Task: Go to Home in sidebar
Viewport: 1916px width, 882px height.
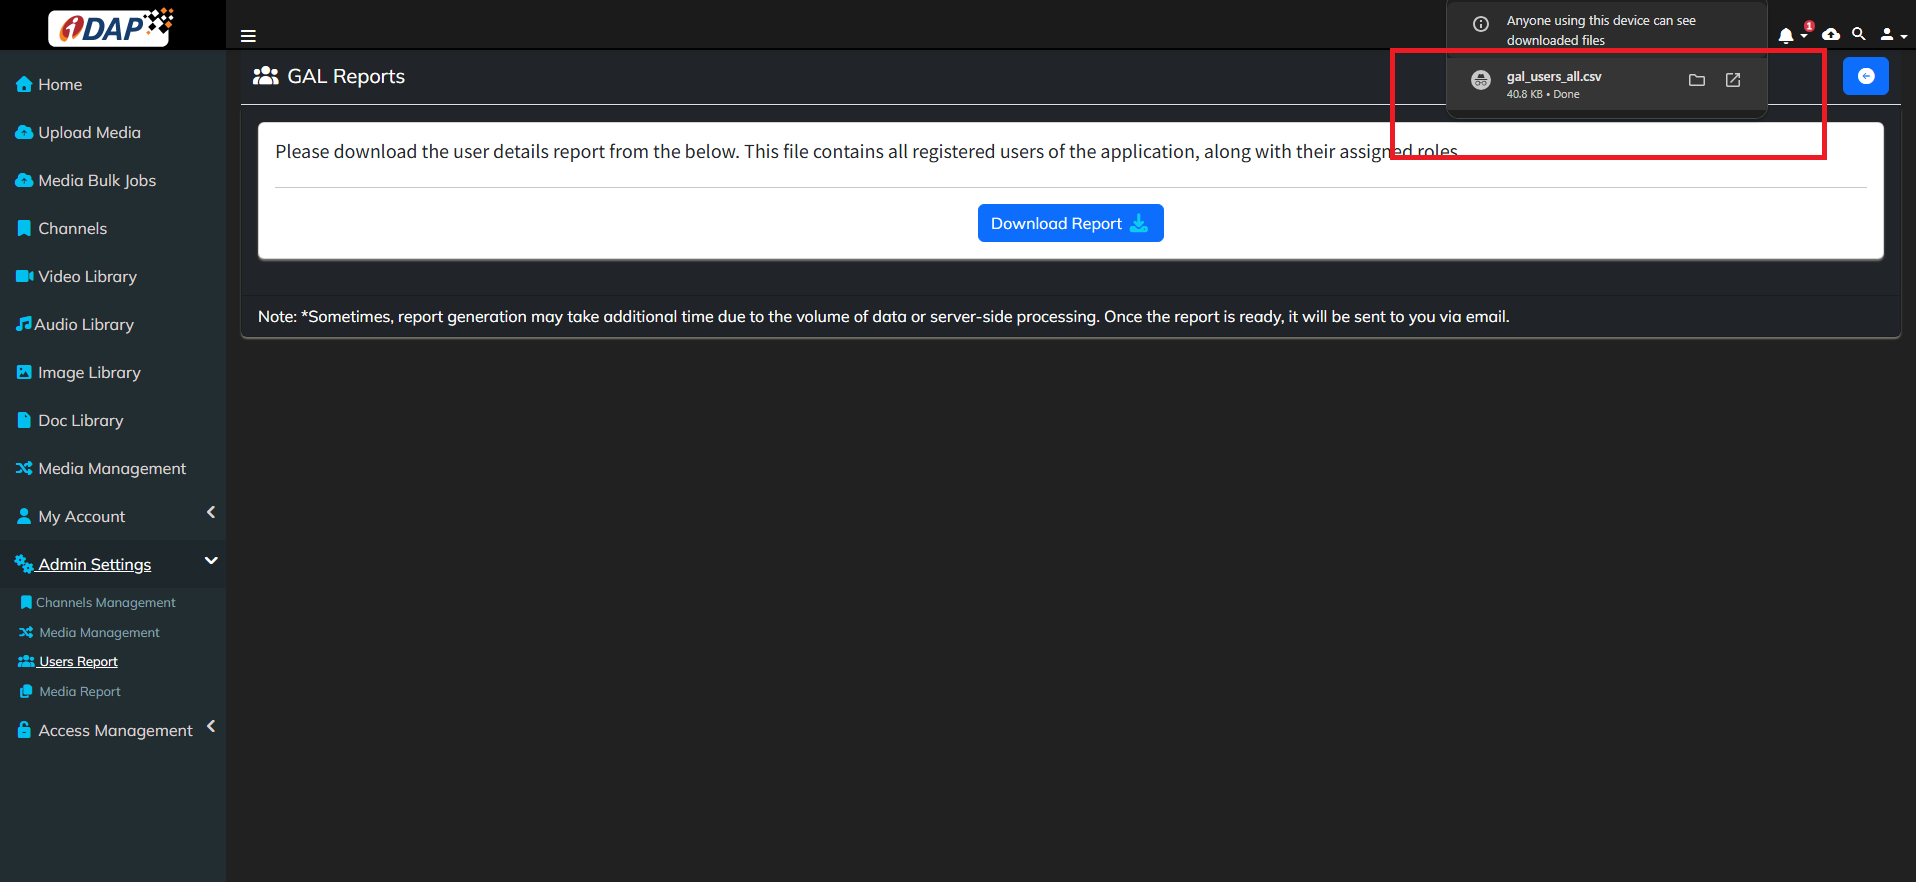Action: (x=60, y=85)
